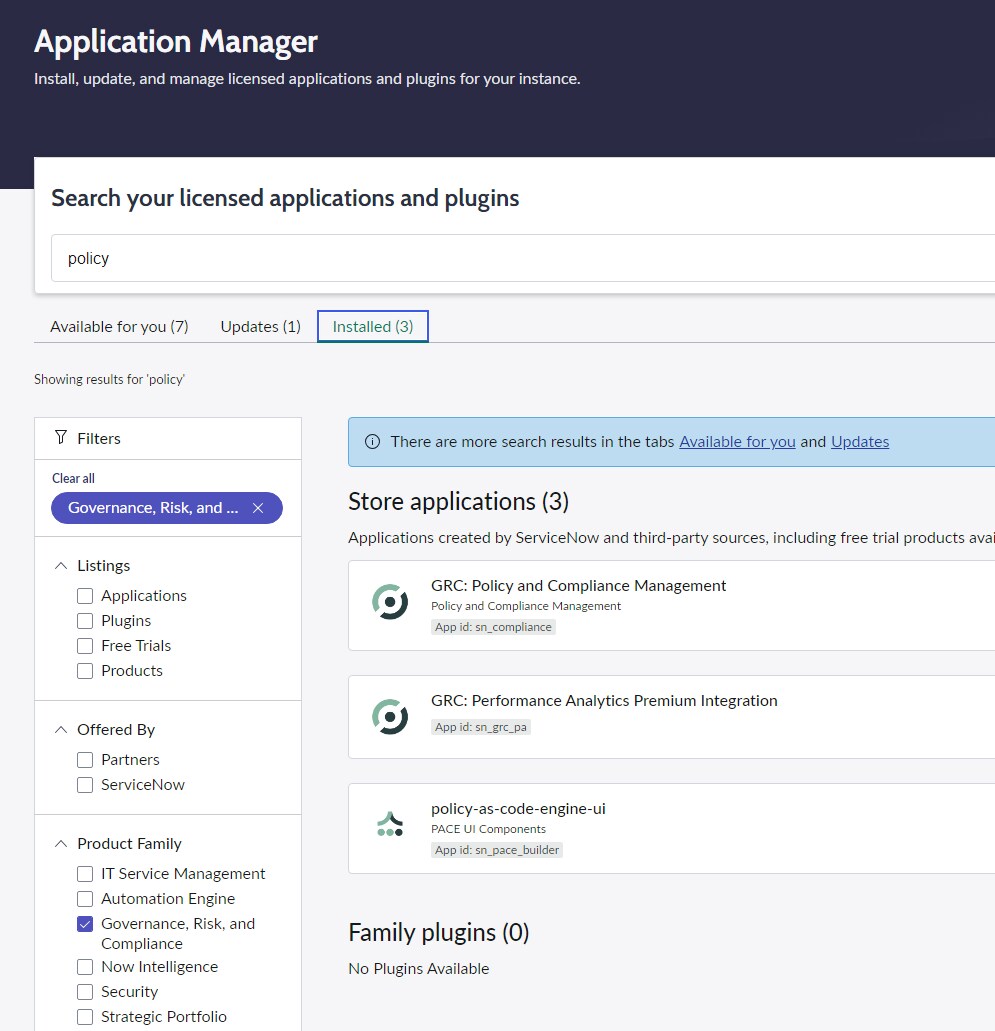Click the GRC Performance Analytics Premium Integration icon

[x=390, y=717]
